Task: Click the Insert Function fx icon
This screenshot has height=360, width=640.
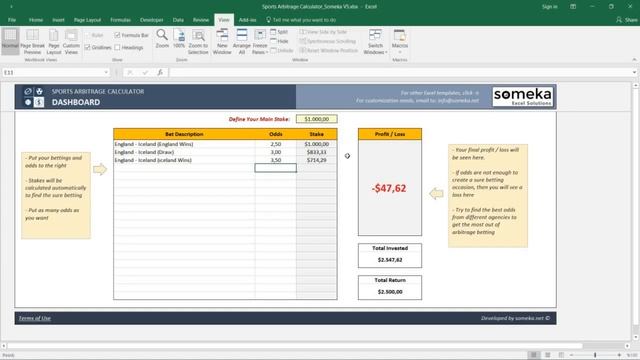Action: 160,72
